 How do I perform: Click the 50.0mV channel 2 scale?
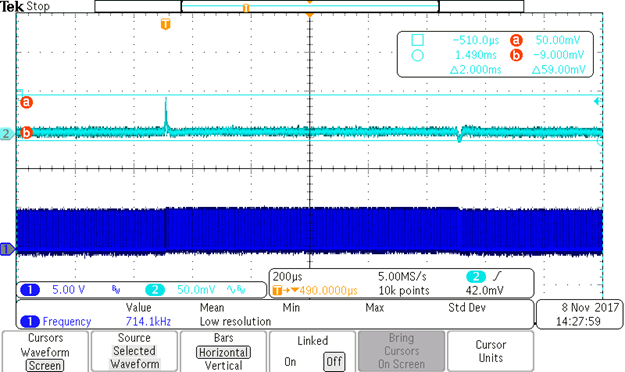tap(196, 290)
